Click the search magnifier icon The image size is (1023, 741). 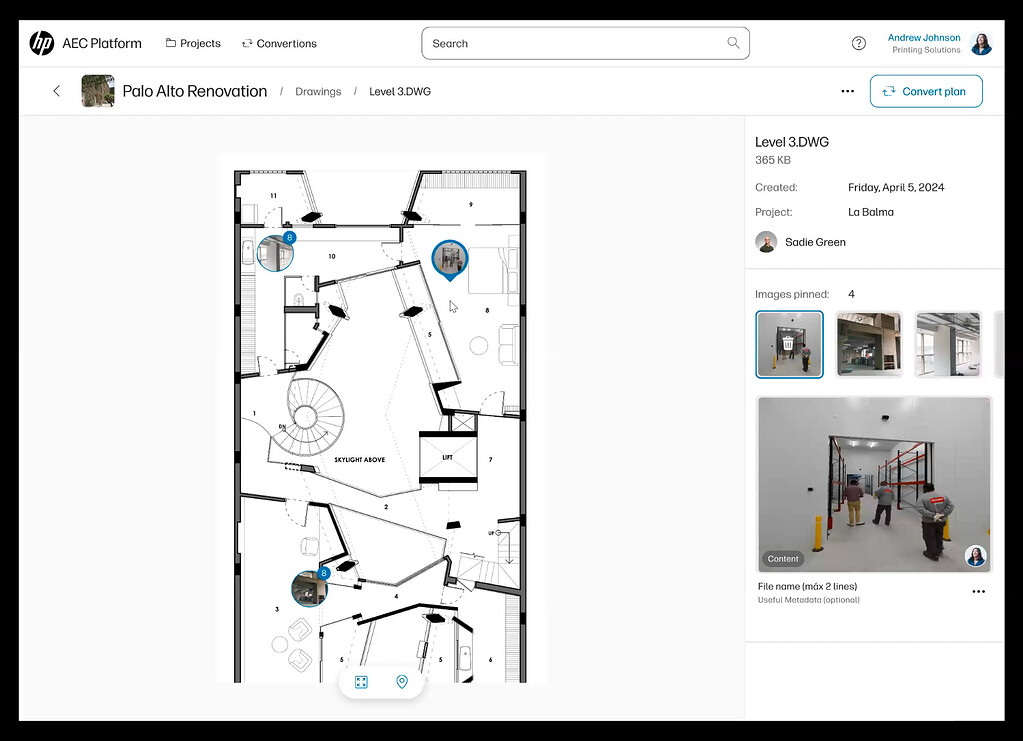click(733, 43)
